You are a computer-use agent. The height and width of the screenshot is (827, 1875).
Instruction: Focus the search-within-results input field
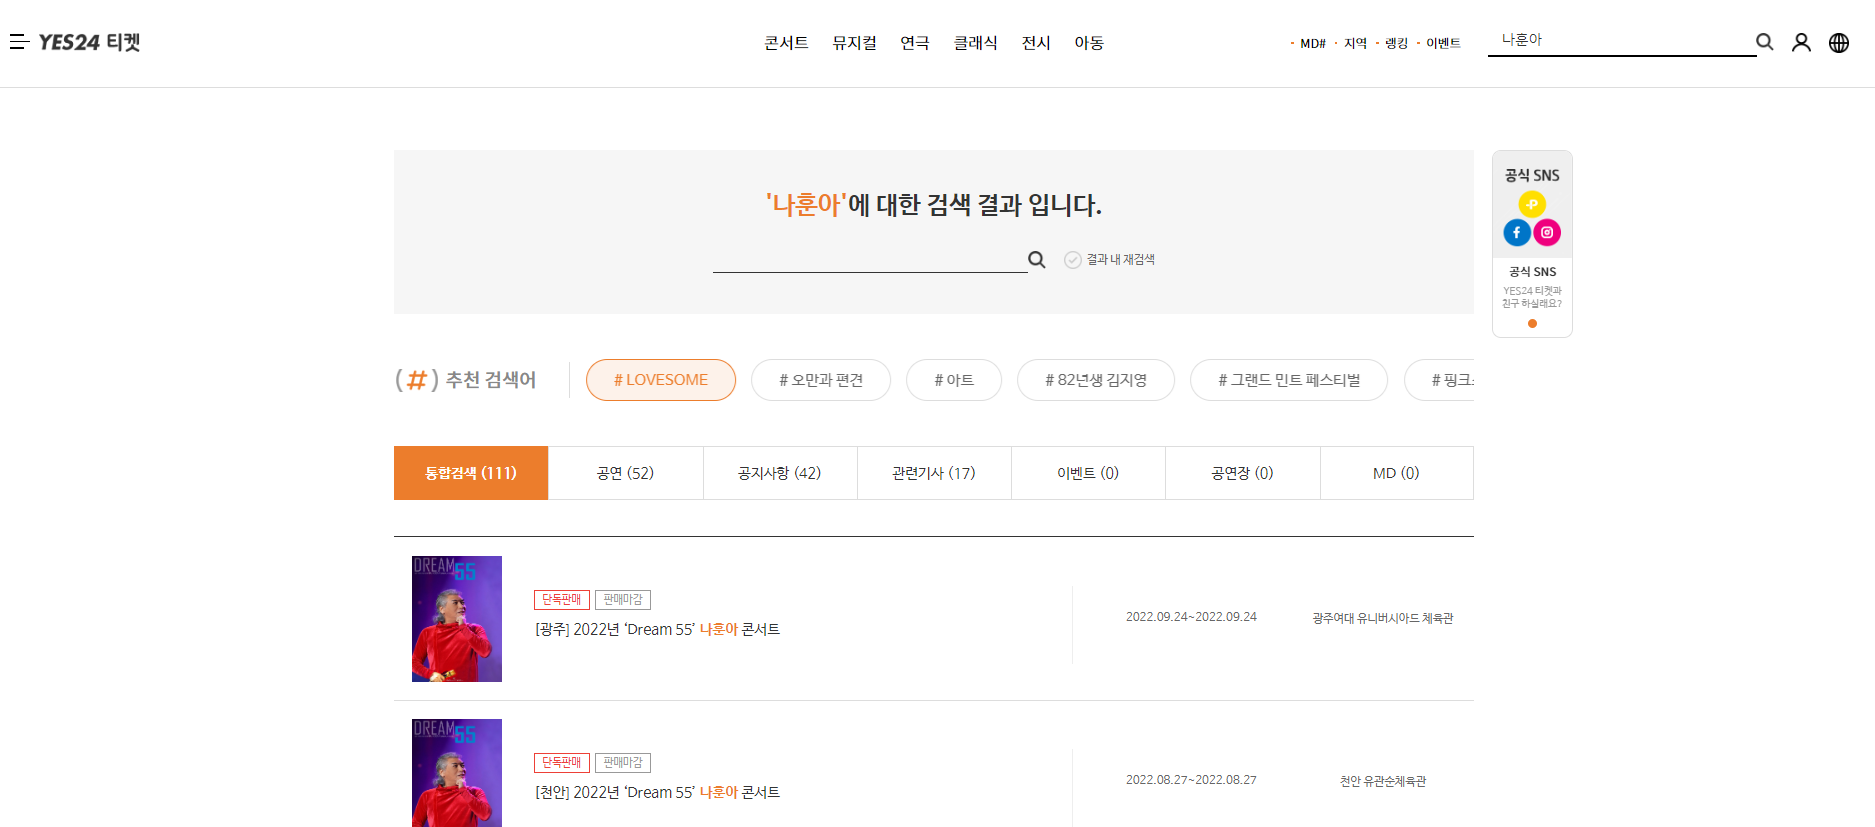[870, 259]
